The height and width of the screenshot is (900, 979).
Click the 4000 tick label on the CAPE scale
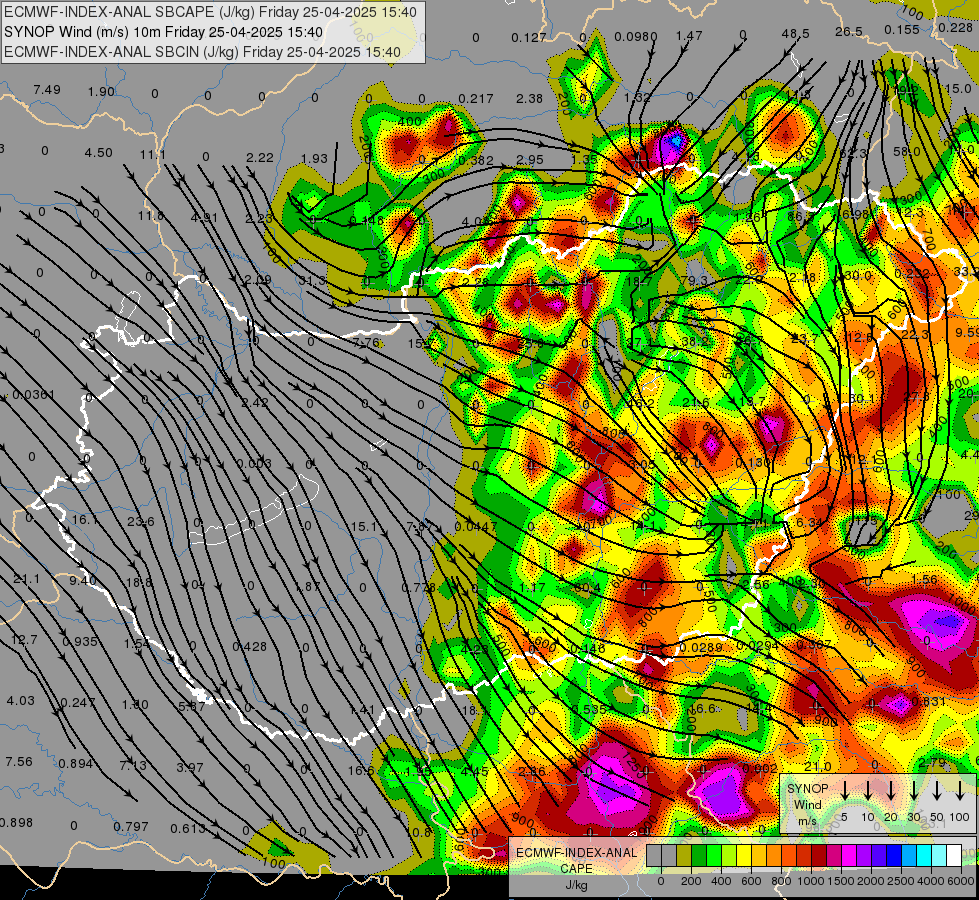pyautogui.click(x=931, y=881)
